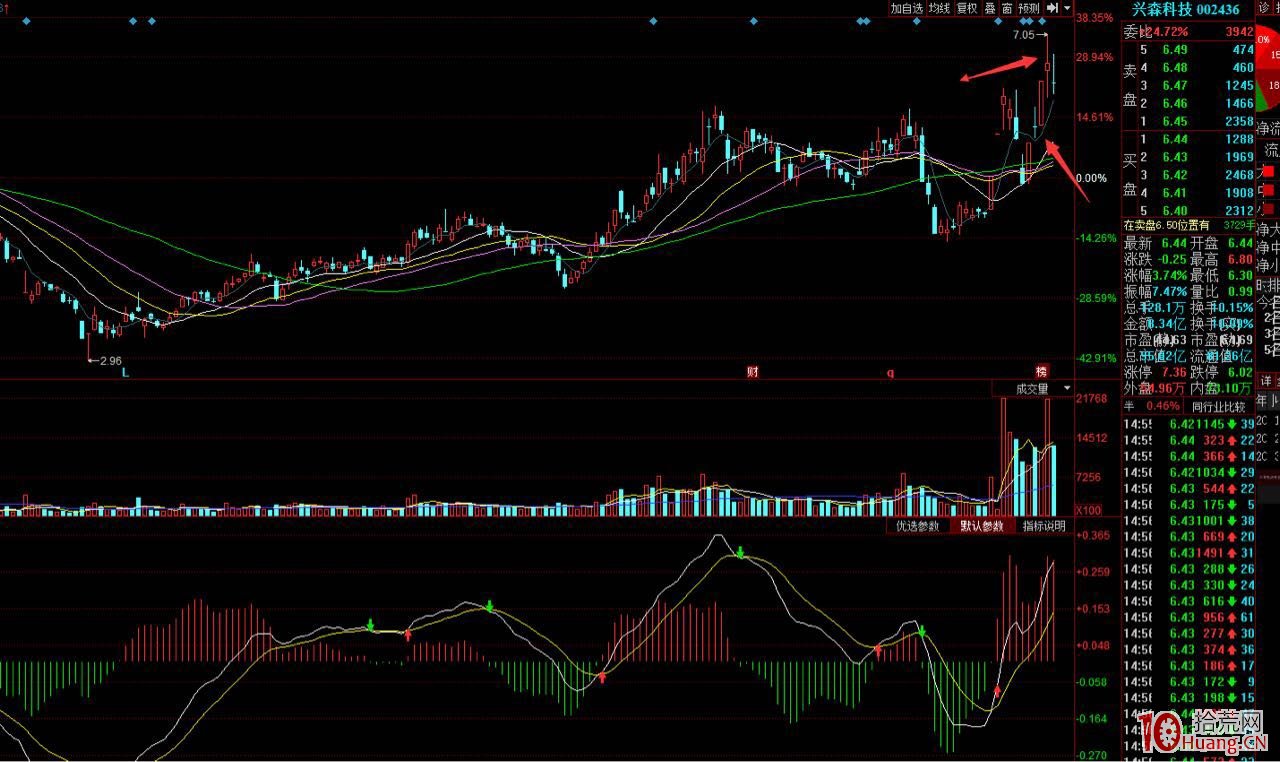
Task: Click the 28.94% axis label
Action: [1095, 57]
